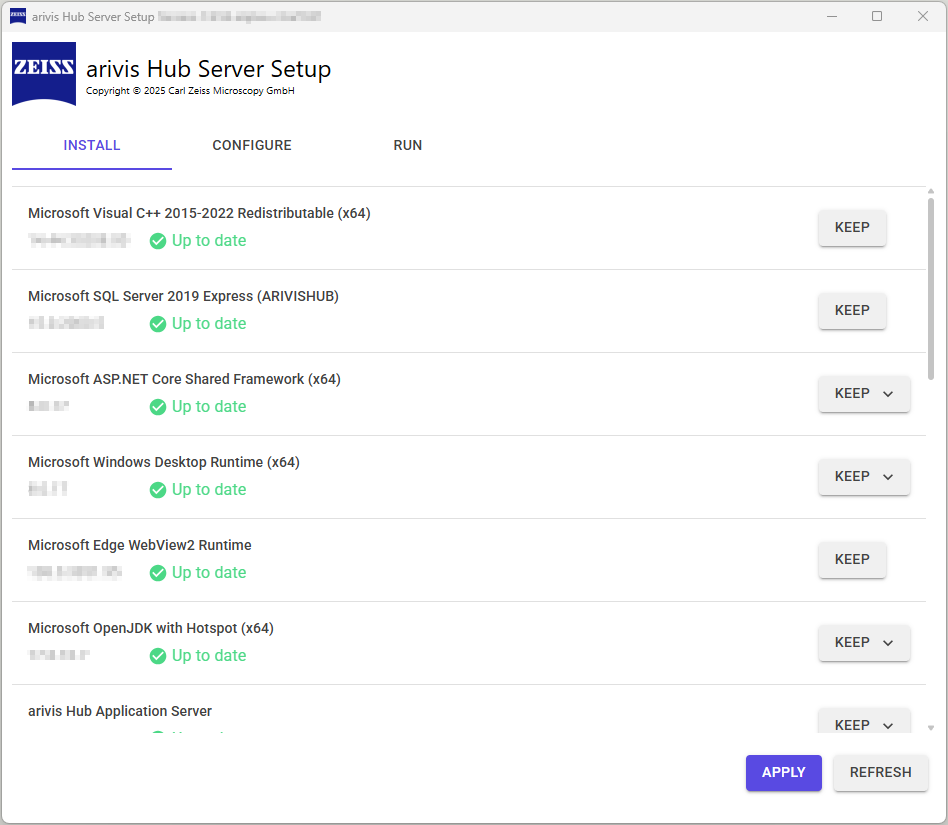948x825 pixels.
Task: Select the INSTALL tab
Action: coord(91,145)
